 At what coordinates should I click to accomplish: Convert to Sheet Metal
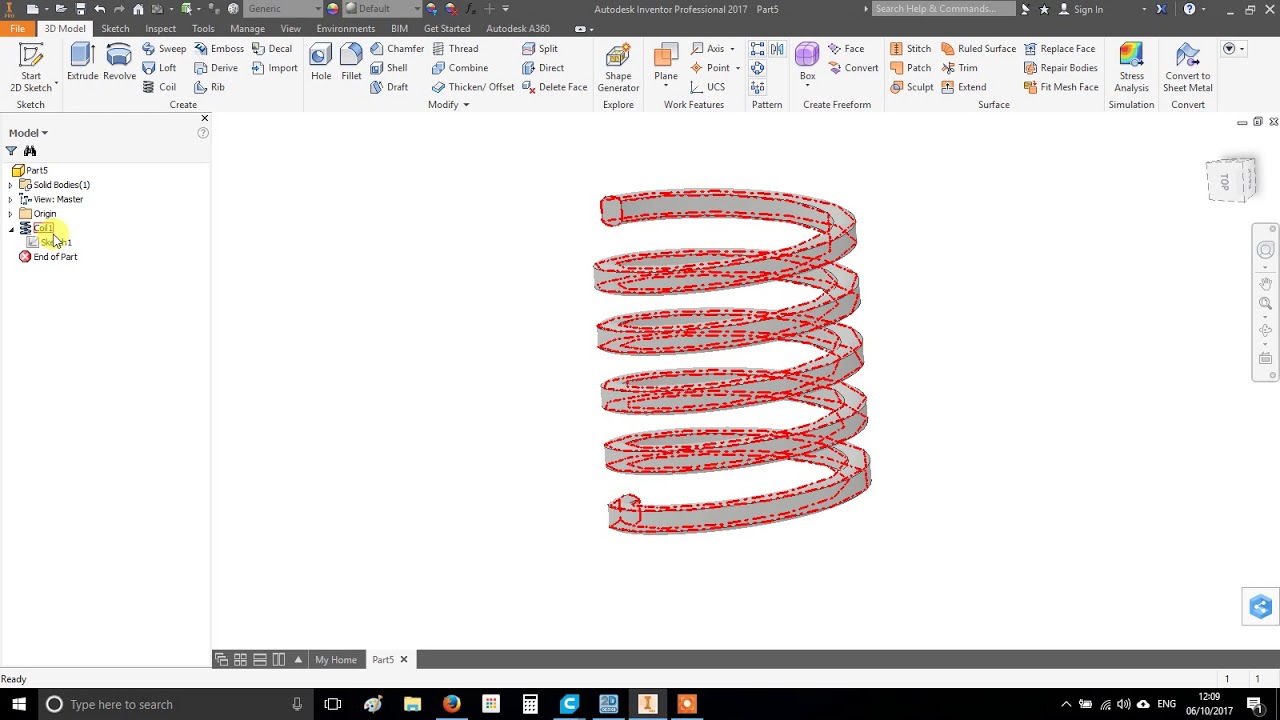pyautogui.click(x=1187, y=68)
